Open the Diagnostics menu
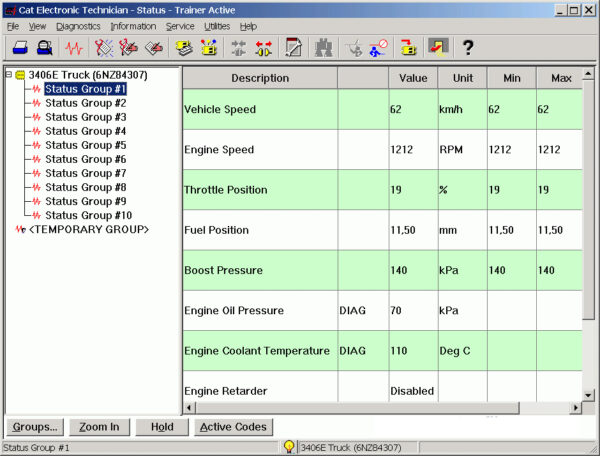Viewport: 600px width, 456px height. pos(78,26)
